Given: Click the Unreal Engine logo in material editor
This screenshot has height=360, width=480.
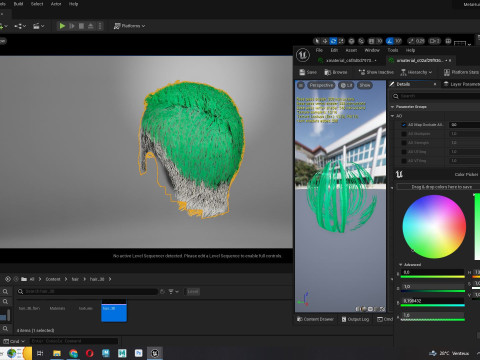Looking at the screenshot, I should tap(303, 55).
